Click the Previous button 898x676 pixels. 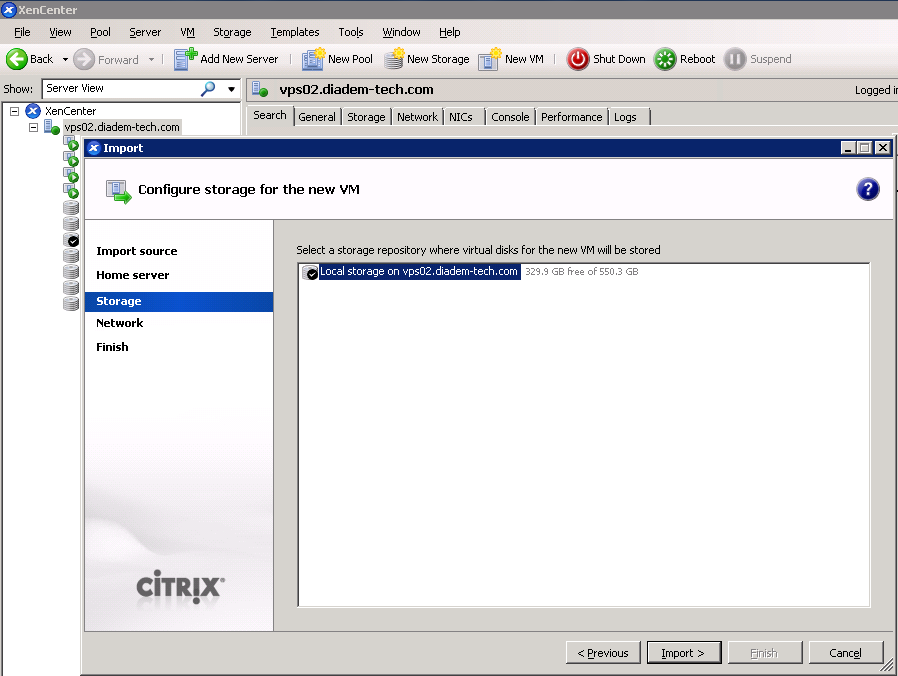point(603,653)
